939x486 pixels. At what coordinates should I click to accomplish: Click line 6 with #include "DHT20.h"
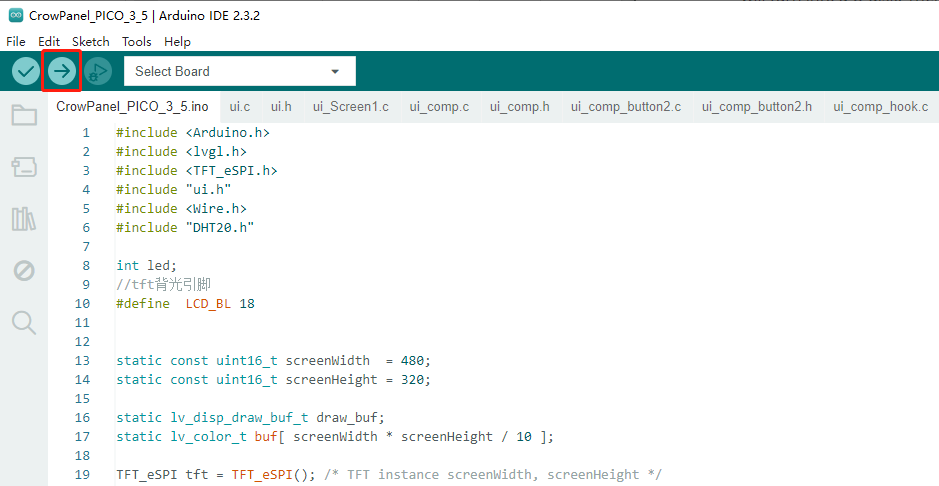tap(185, 227)
